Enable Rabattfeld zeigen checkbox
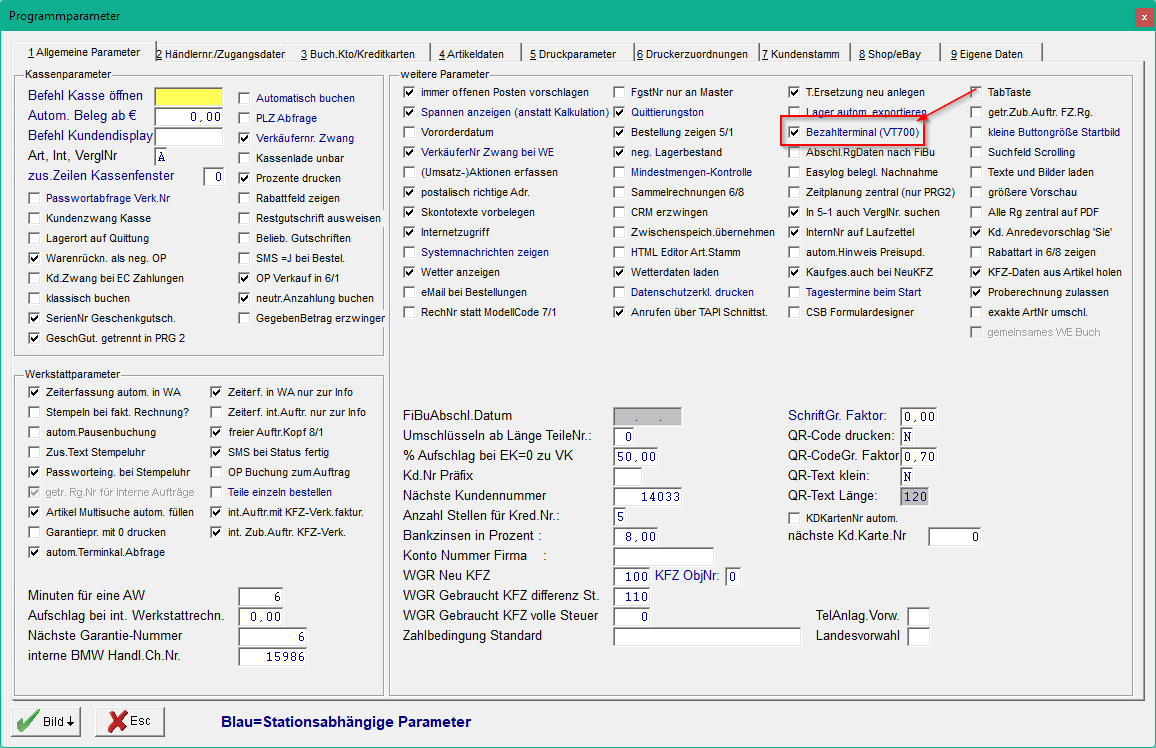1156x748 pixels. point(244,198)
